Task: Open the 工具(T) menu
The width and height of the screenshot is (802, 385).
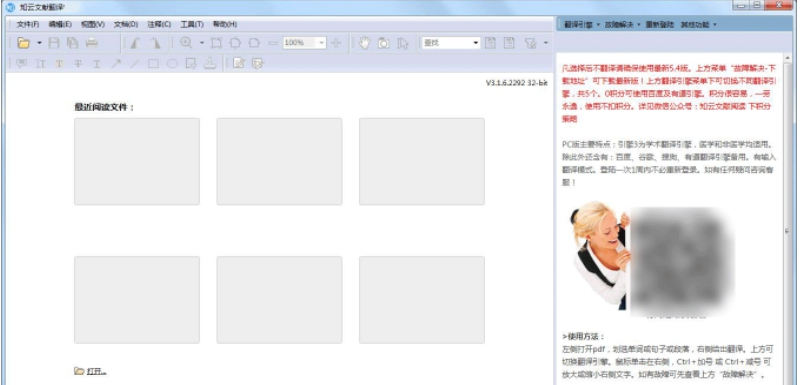Action: pos(192,24)
